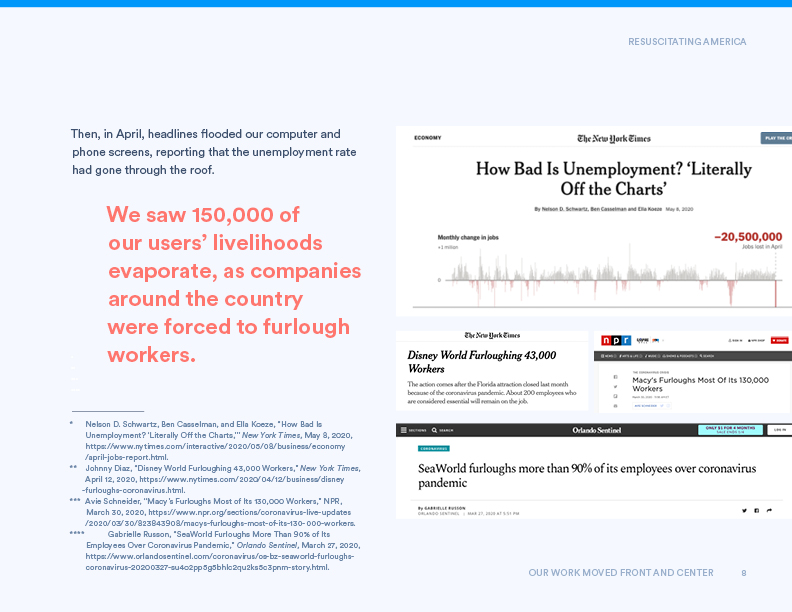Share SeaWorld article on Twitter

744,511
